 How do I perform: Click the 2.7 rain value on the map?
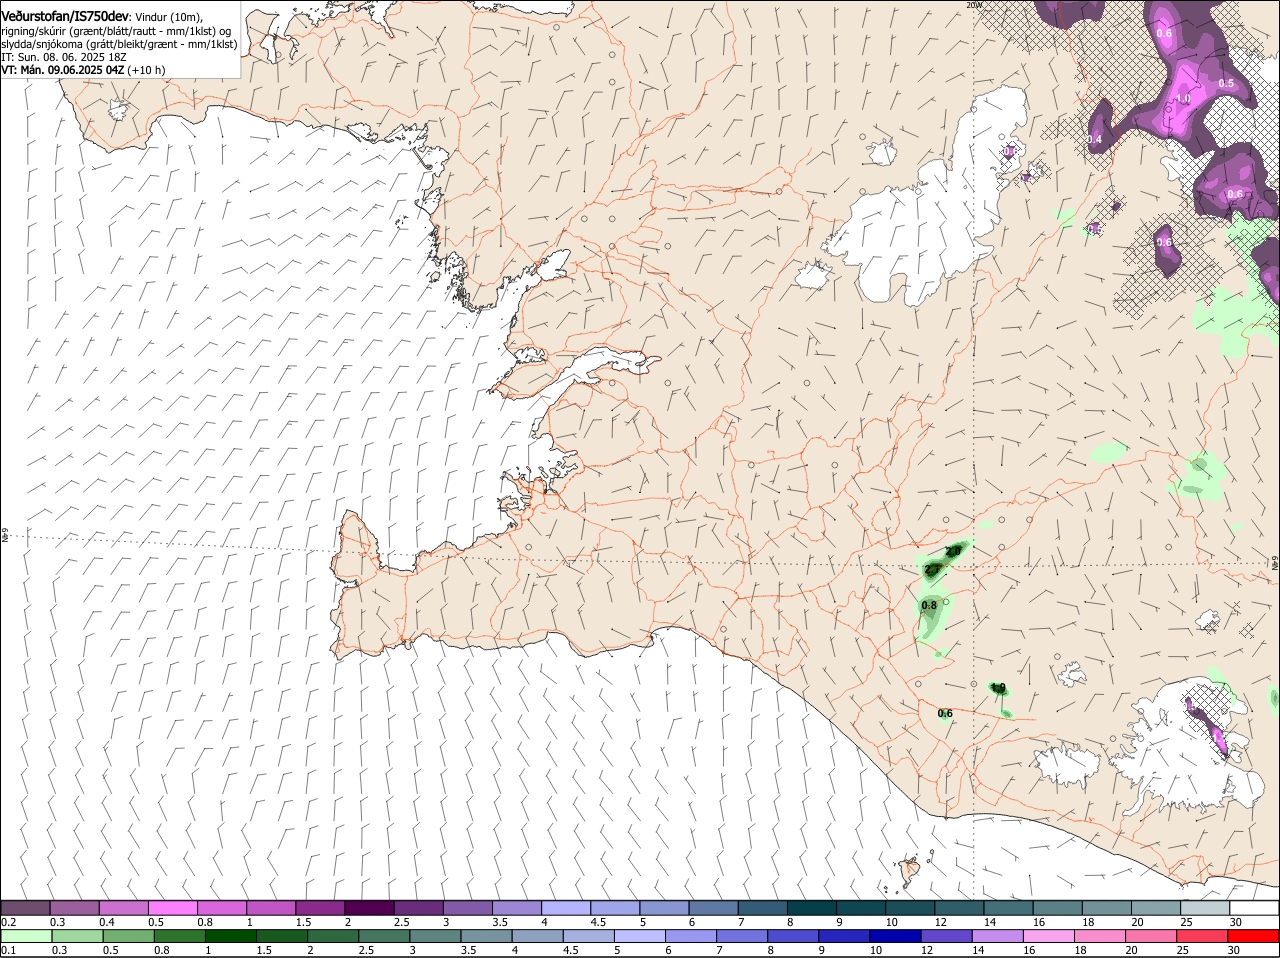pyautogui.click(x=932, y=569)
